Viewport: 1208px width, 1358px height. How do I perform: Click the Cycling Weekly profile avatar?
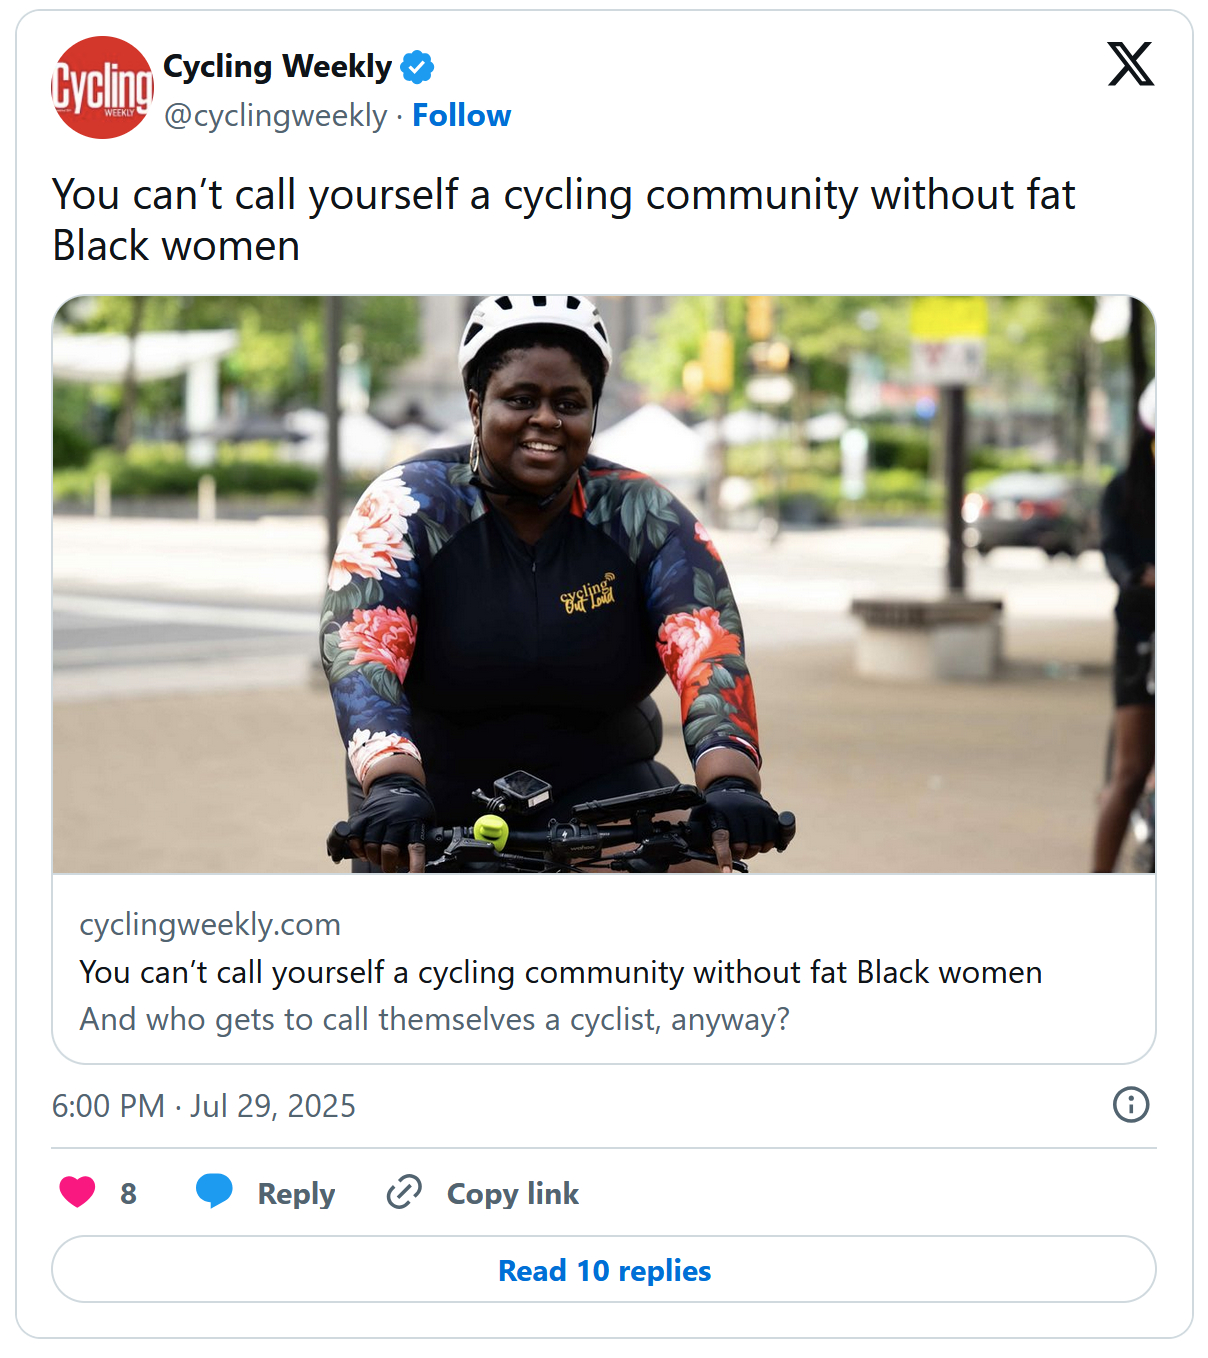point(102,88)
